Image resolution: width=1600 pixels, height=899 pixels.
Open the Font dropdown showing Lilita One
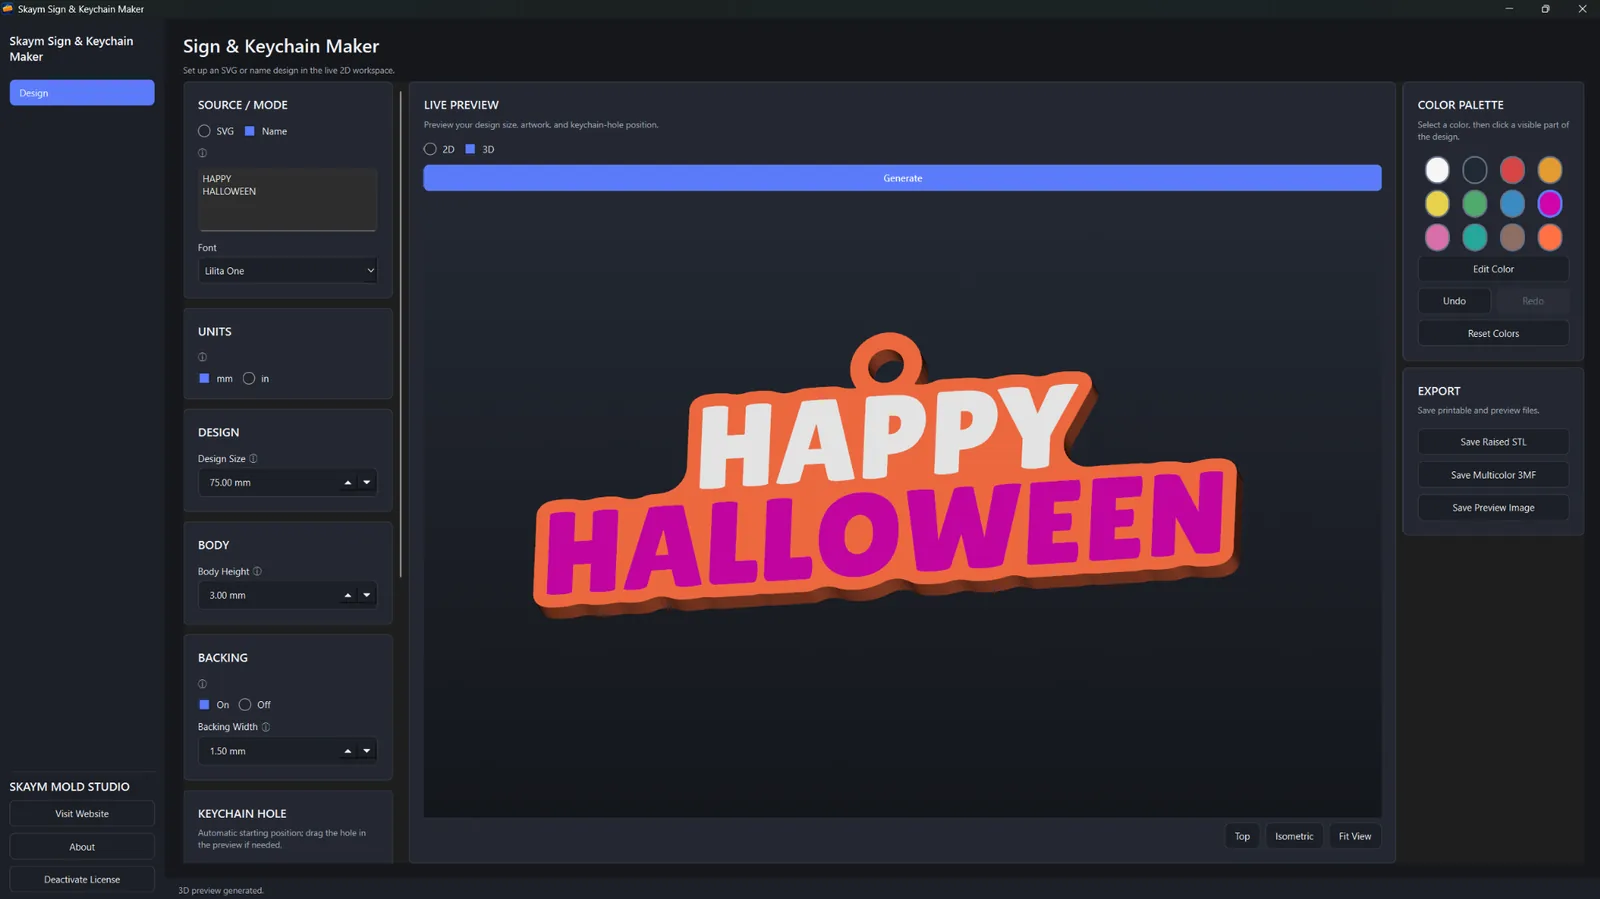click(288, 271)
